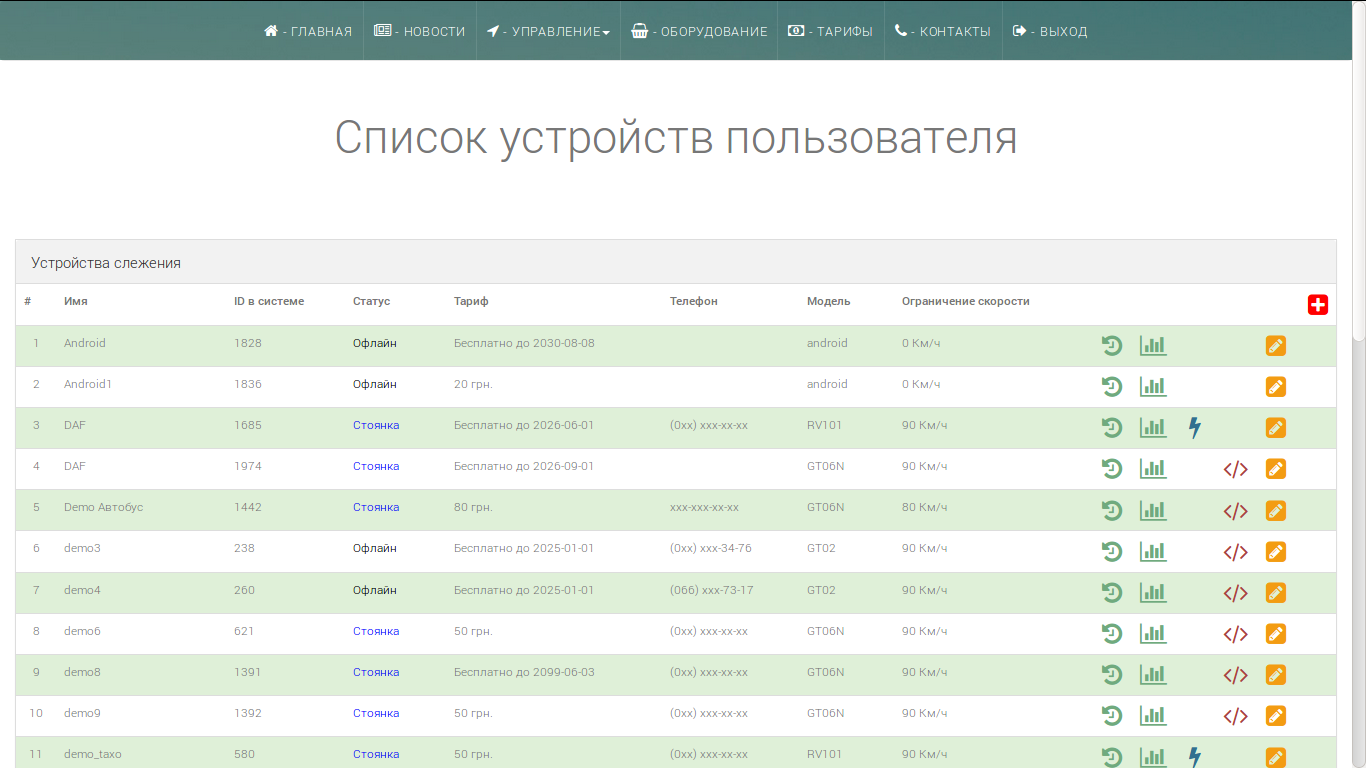
Task: Open history for Demo Автобус
Action: [1112, 511]
